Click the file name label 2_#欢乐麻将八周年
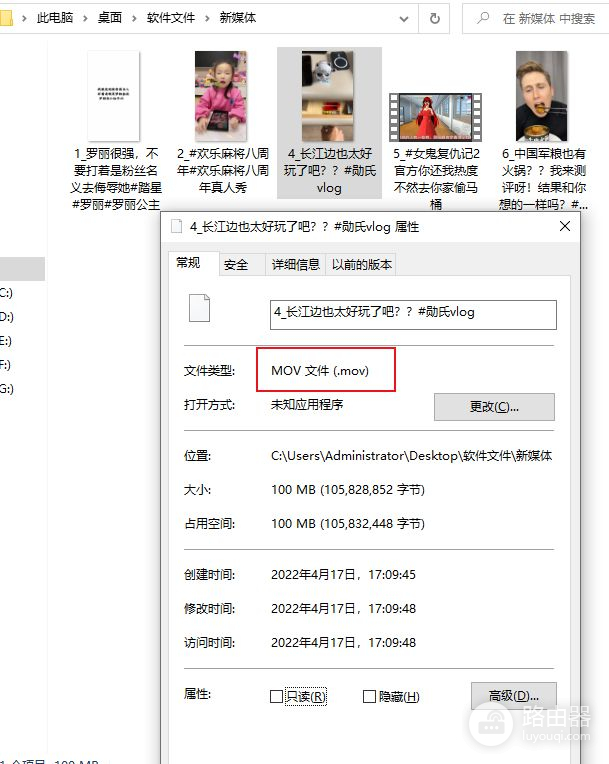 [223, 171]
